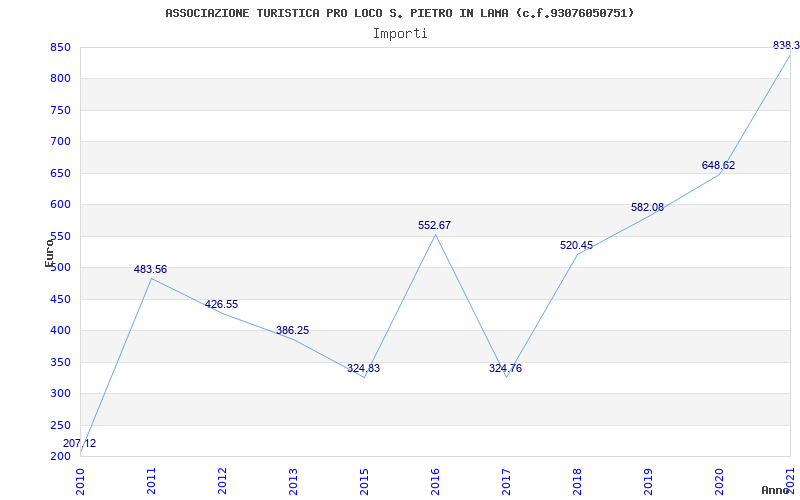Screen dimensions: 800x500
Task: Click the 400 y-axis tick label
Action: click(x=60, y=331)
